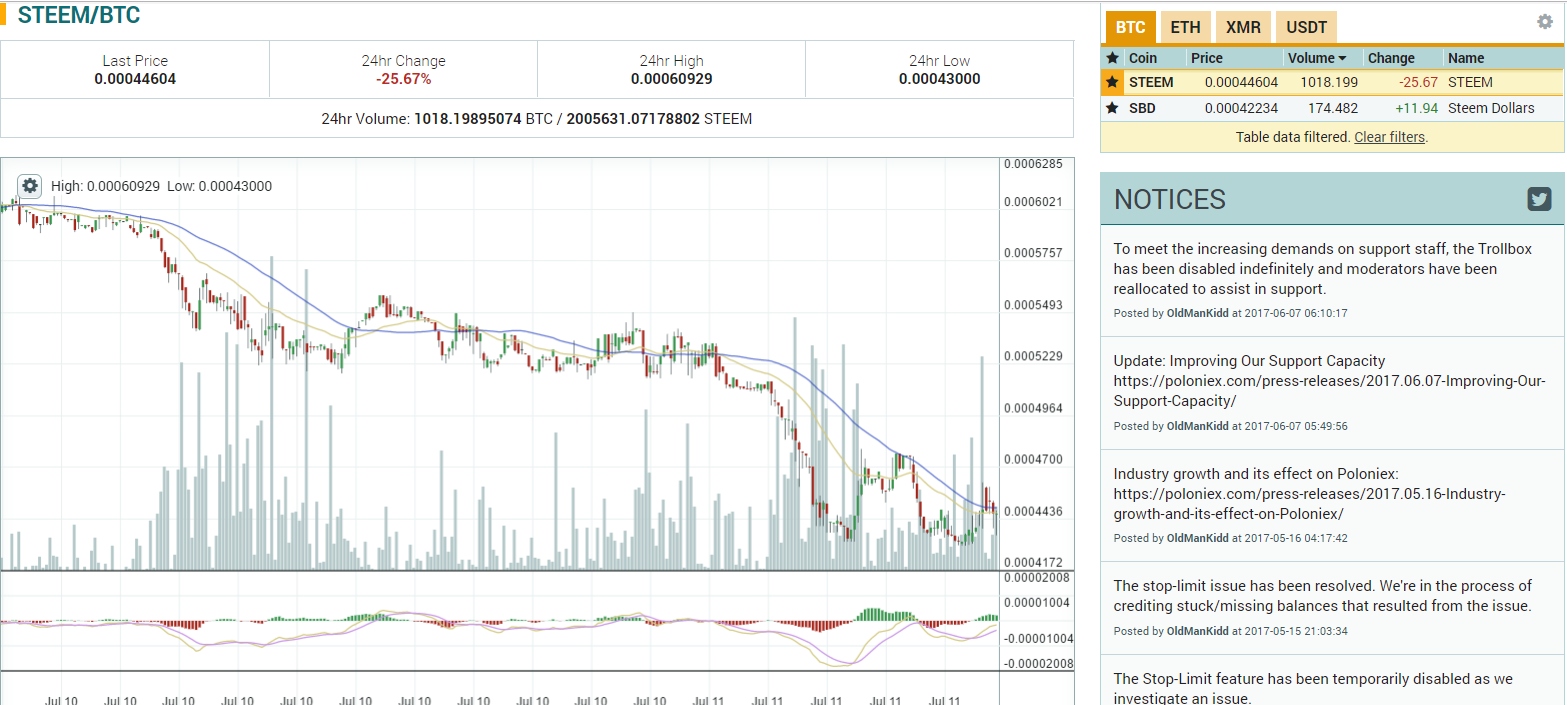
Task: Toggle star favorite for SBD row
Action: click(x=1112, y=108)
